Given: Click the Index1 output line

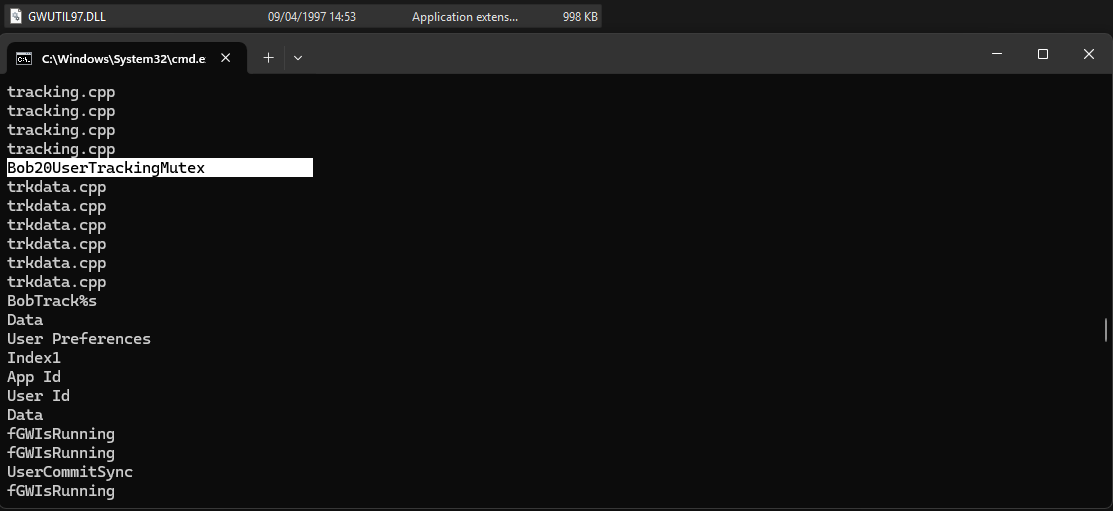Looking at the screenshot, I should [x=34, y=358].
